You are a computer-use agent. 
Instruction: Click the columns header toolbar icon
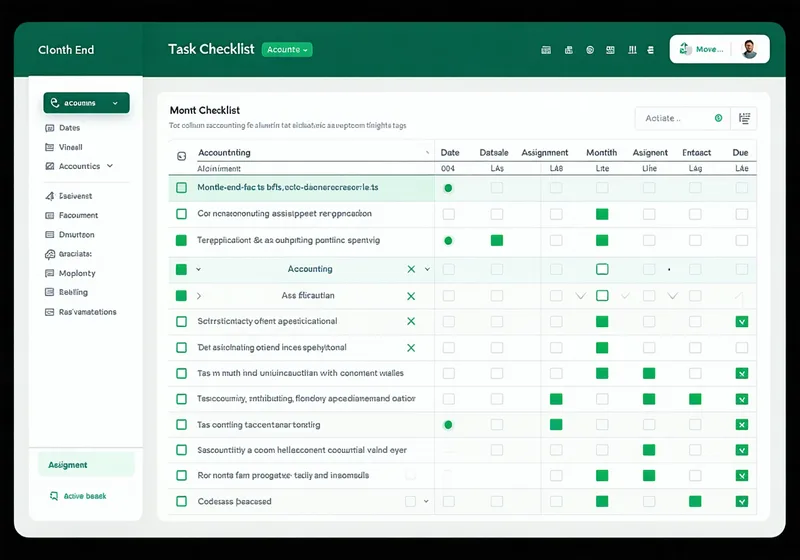click(632, 50)
